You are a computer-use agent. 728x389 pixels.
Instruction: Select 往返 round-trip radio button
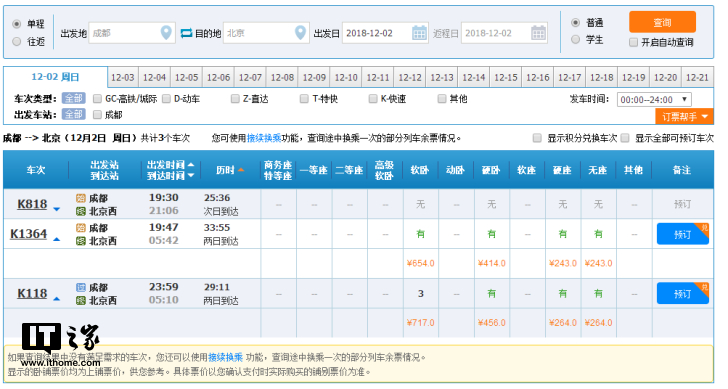point(17,41)
